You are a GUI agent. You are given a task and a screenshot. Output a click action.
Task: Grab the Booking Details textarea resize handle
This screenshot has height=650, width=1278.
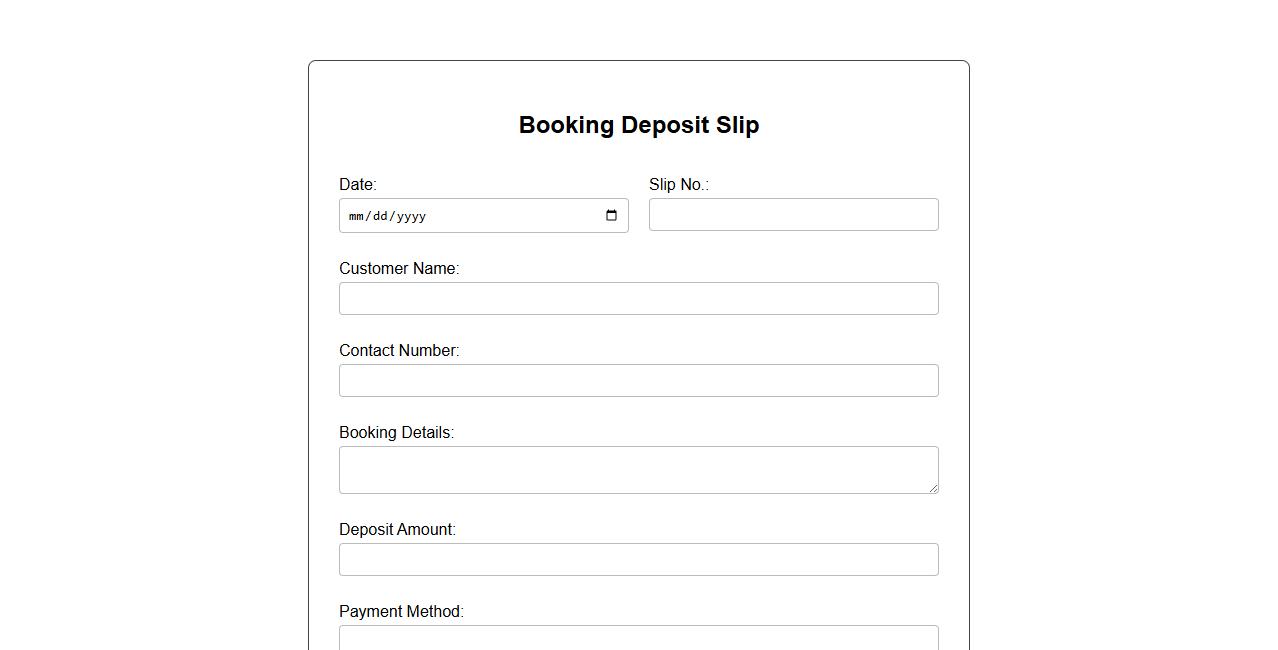[x=933, y=488]
